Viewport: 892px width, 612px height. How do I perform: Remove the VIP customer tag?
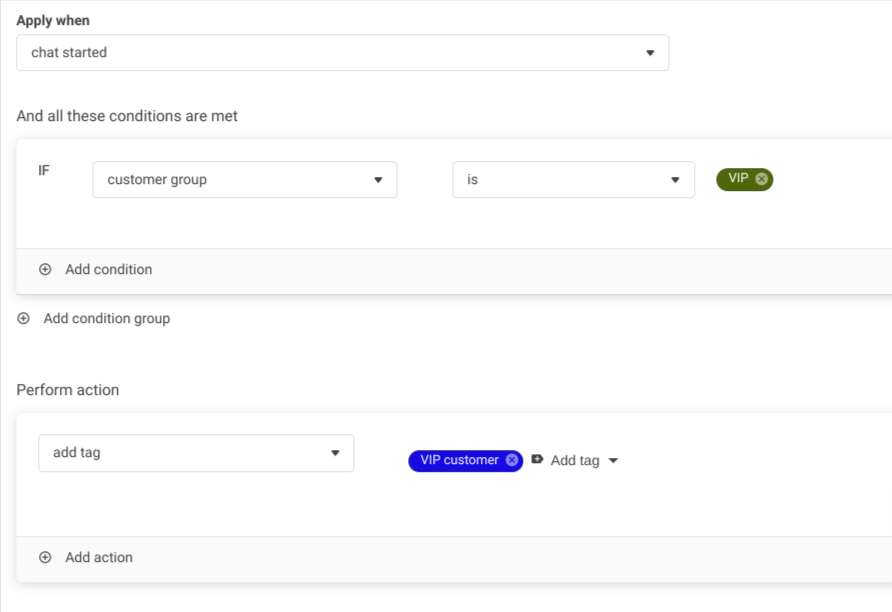click(512, 460)
